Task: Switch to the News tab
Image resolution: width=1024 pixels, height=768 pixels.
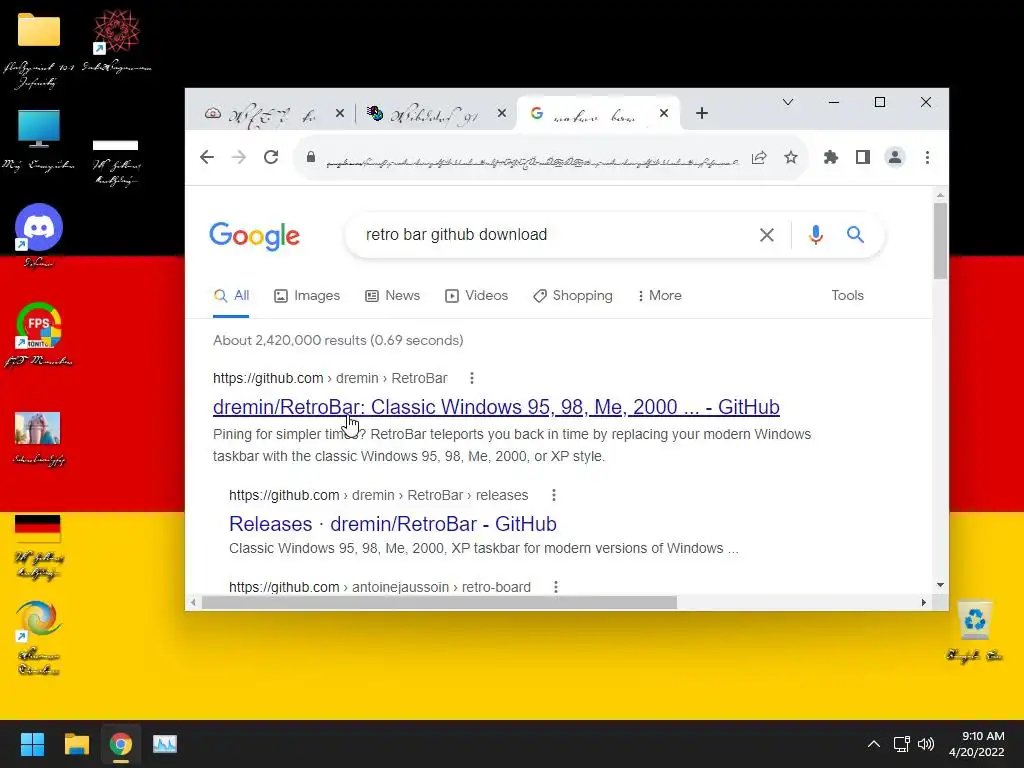Action: (x=392, y=296)
